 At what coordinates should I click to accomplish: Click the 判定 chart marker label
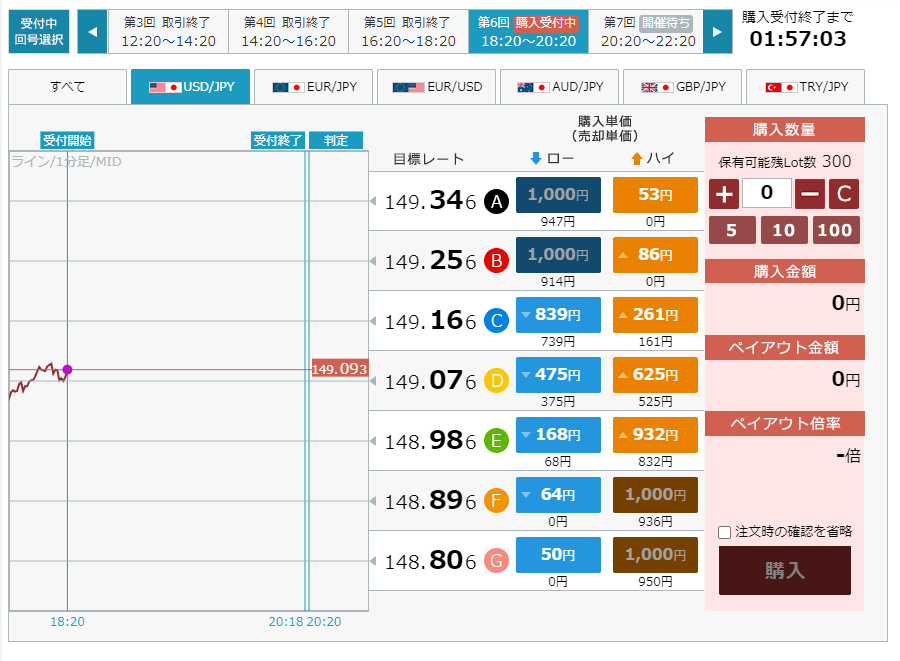tap(336, 140)
